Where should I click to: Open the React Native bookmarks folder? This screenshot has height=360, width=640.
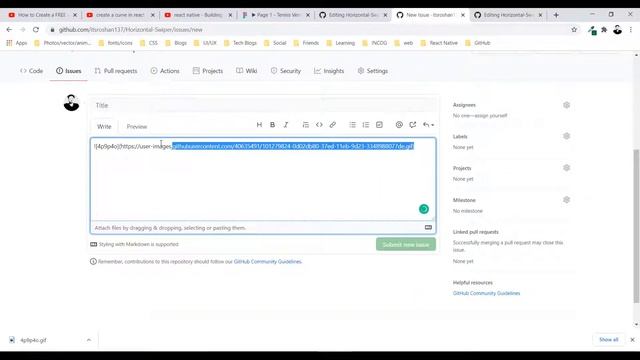coord(439,43)
